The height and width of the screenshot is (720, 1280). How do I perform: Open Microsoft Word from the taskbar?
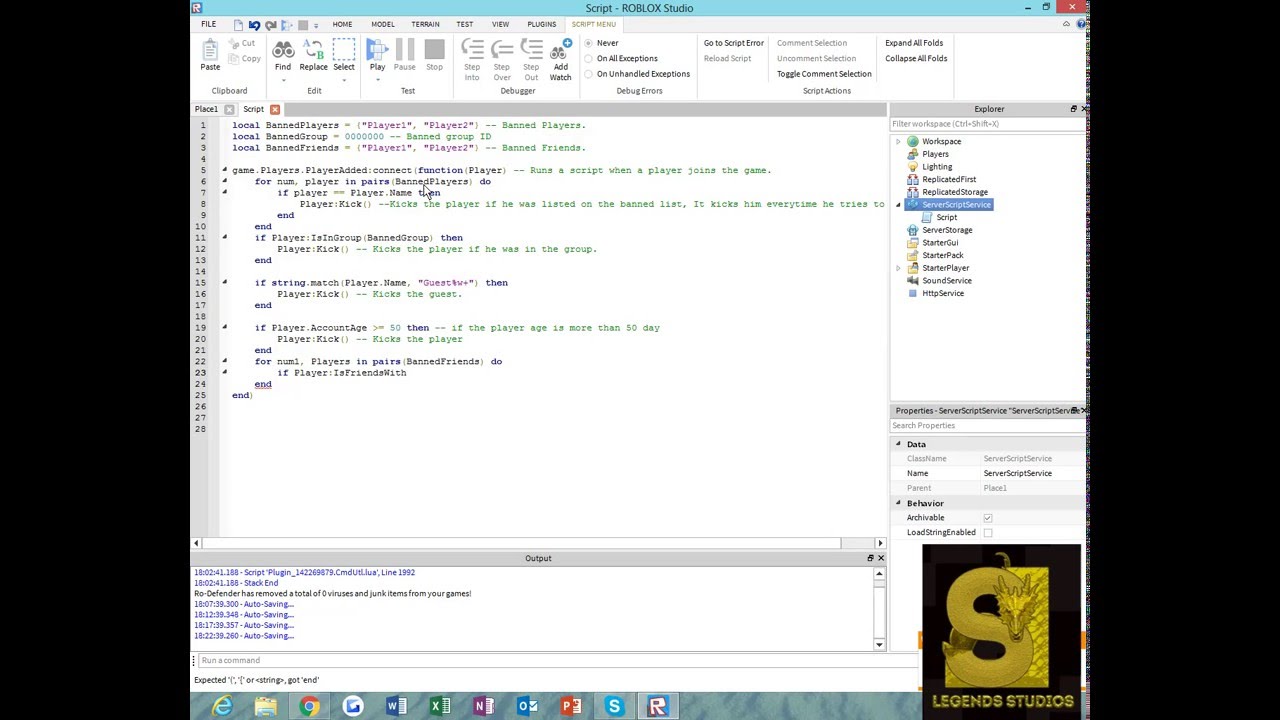[x=397, y=707]
